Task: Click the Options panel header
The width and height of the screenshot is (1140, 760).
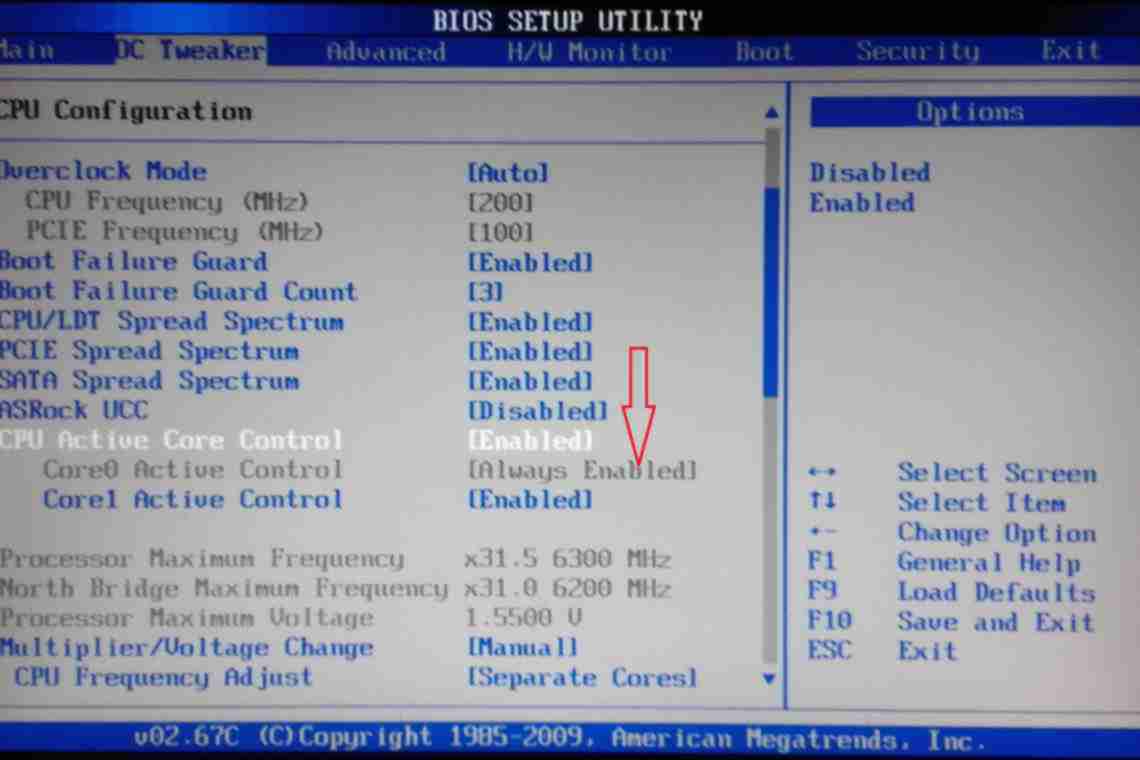Action: pos(974,112)
